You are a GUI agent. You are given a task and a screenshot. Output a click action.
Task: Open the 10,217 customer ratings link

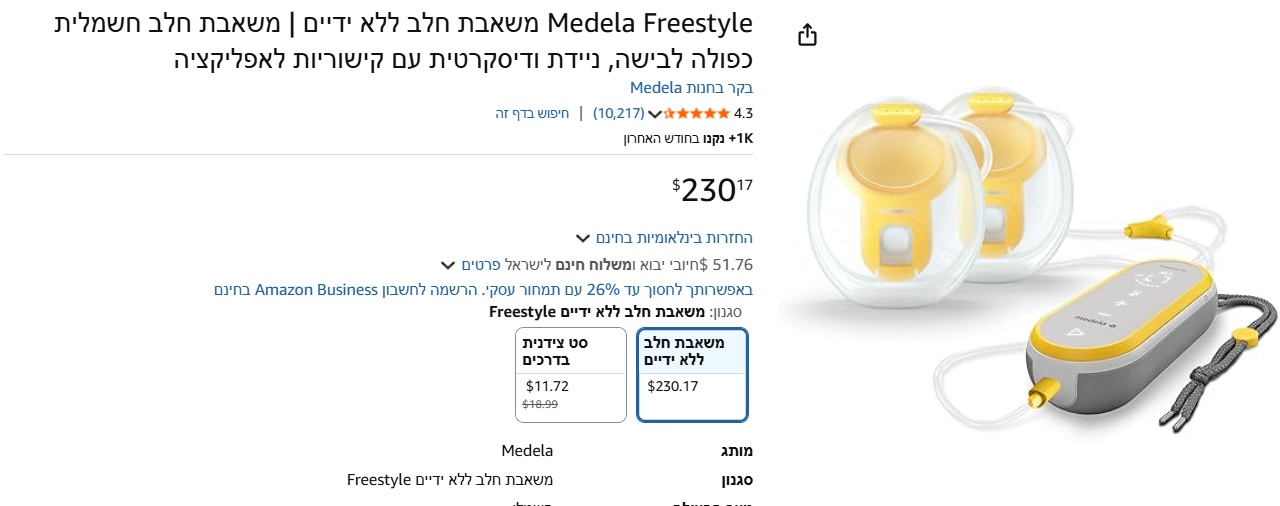[619, 113]
